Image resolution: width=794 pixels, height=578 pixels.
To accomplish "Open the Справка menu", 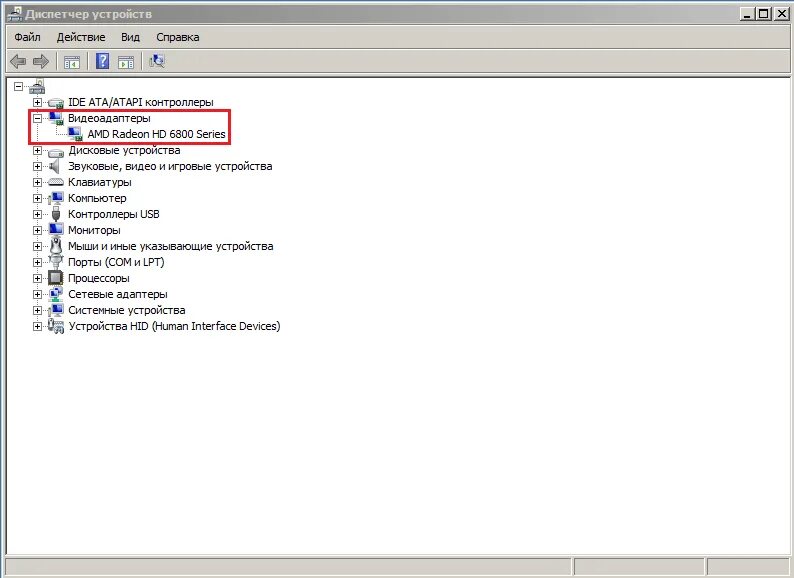I will click(x=178, y=37).
